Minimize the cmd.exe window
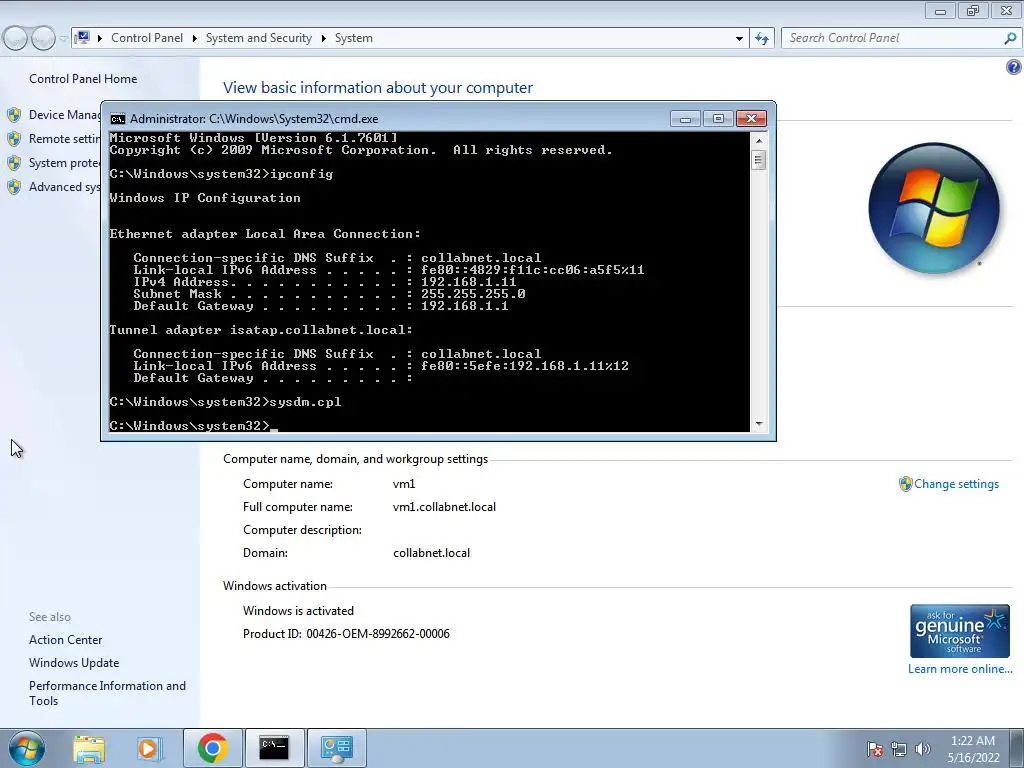 click(685, 119)
